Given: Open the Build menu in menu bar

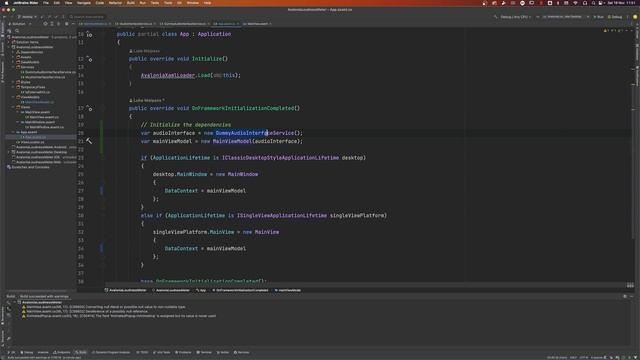Looking at the screenshot, I should click(131, 3).
